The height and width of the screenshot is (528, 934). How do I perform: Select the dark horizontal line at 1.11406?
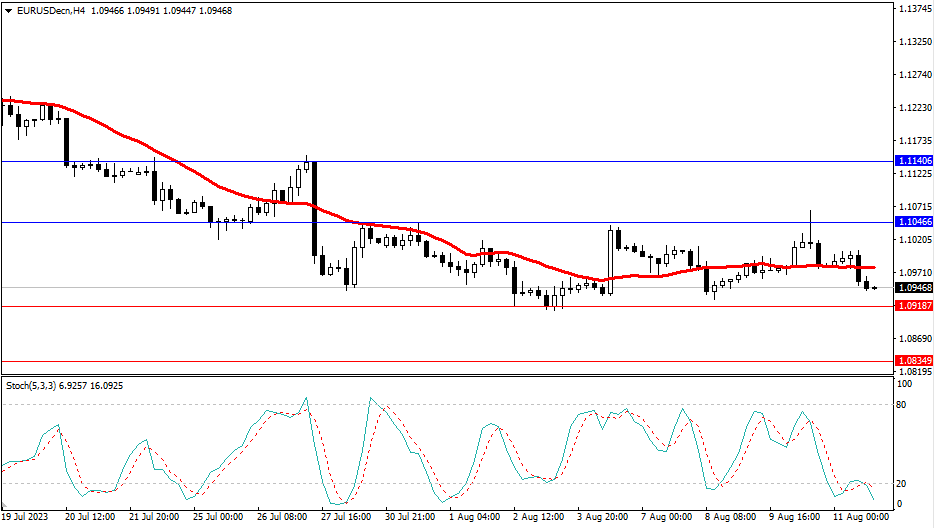pos(500,161)
